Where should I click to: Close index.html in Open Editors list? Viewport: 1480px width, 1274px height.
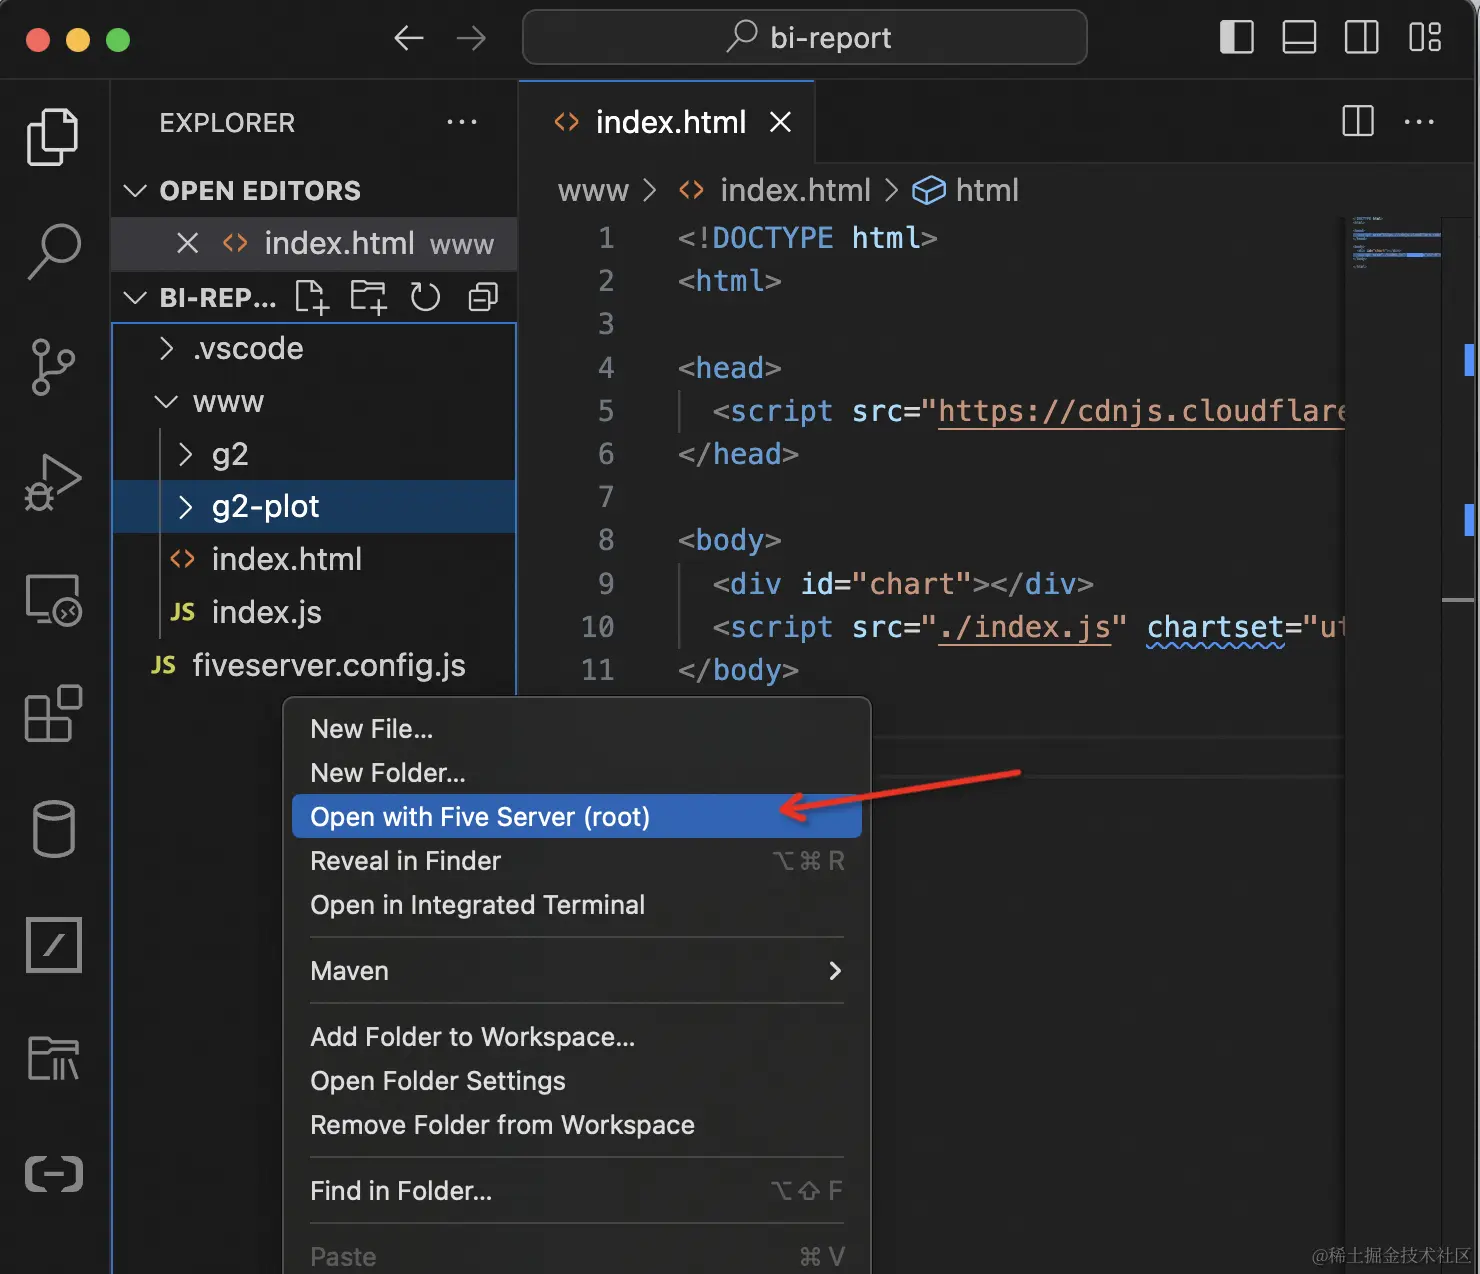tap(187, 243)
